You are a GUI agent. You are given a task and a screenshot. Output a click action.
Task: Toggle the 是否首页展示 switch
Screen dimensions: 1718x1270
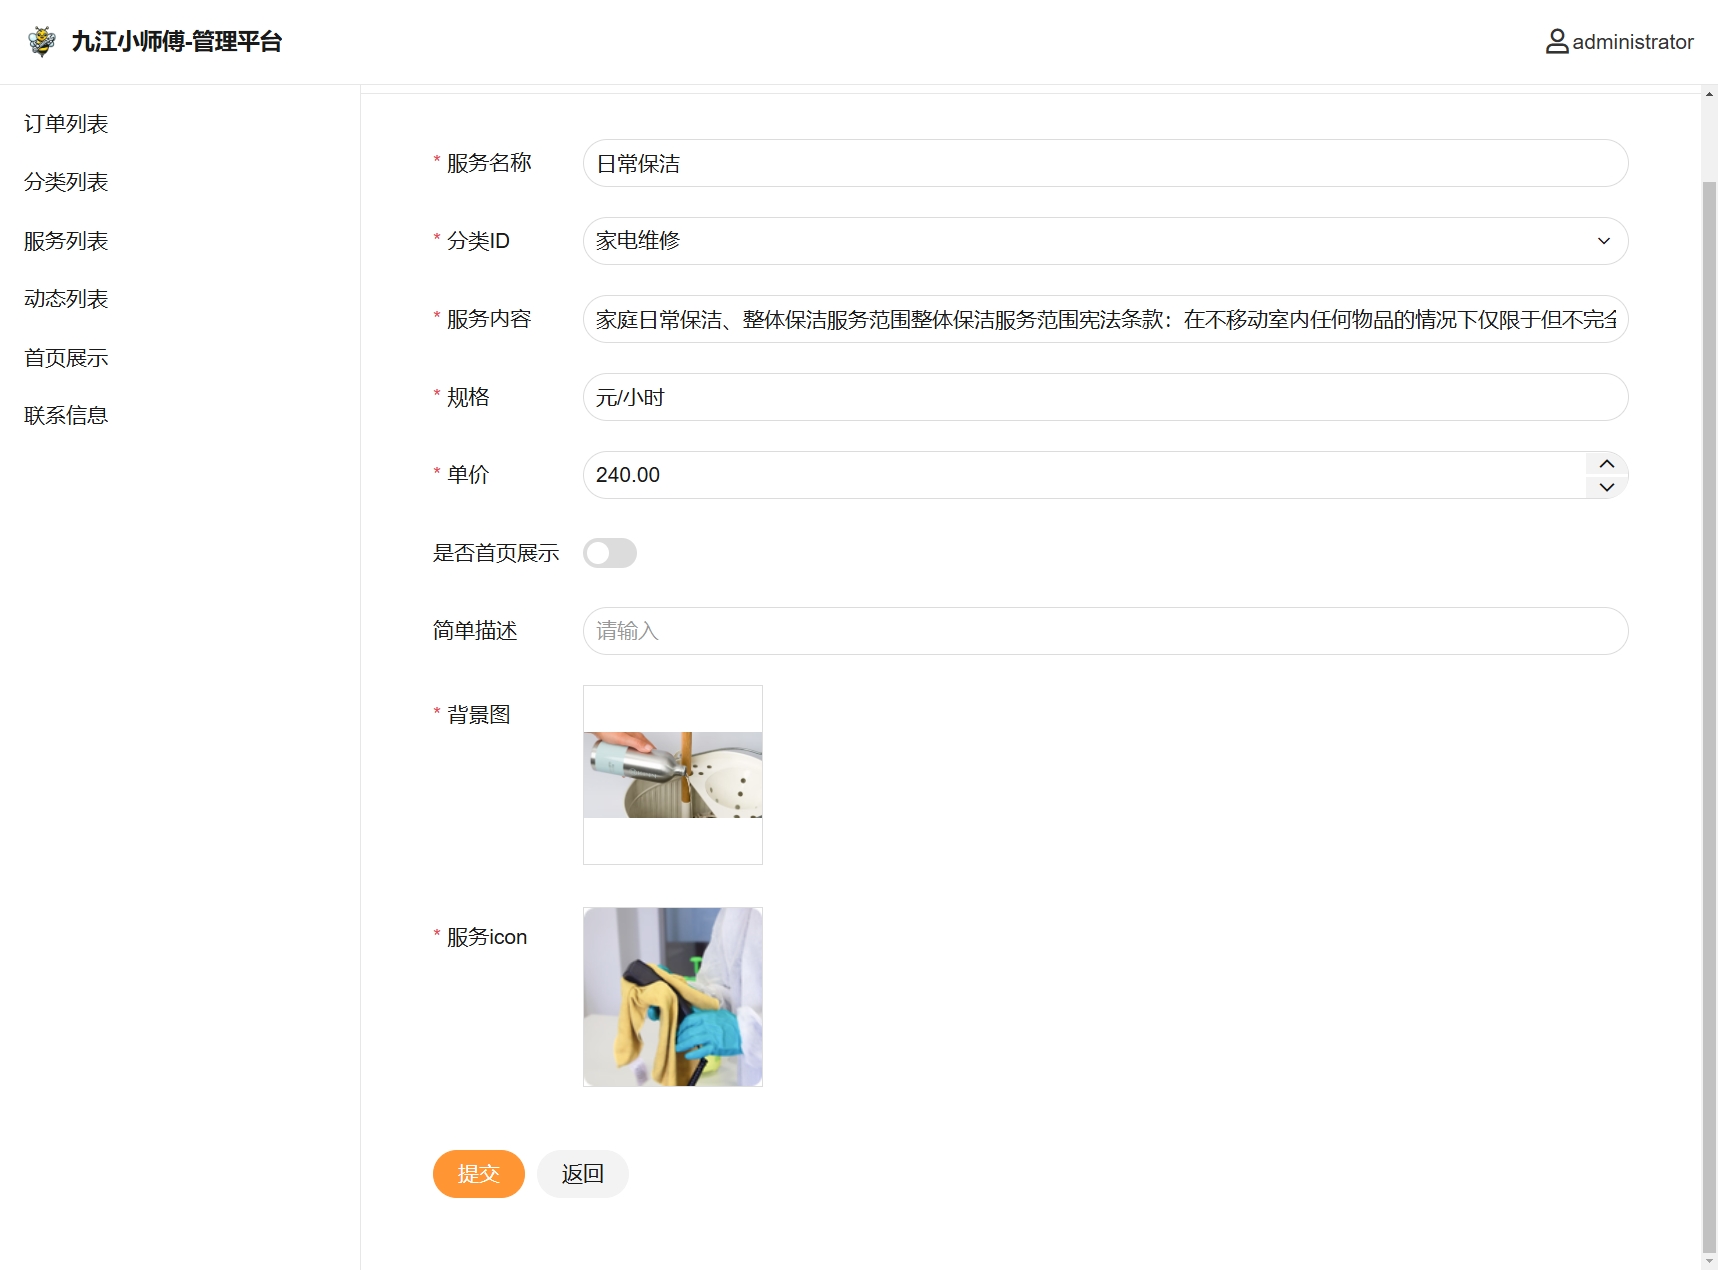(x=610, y=553)
